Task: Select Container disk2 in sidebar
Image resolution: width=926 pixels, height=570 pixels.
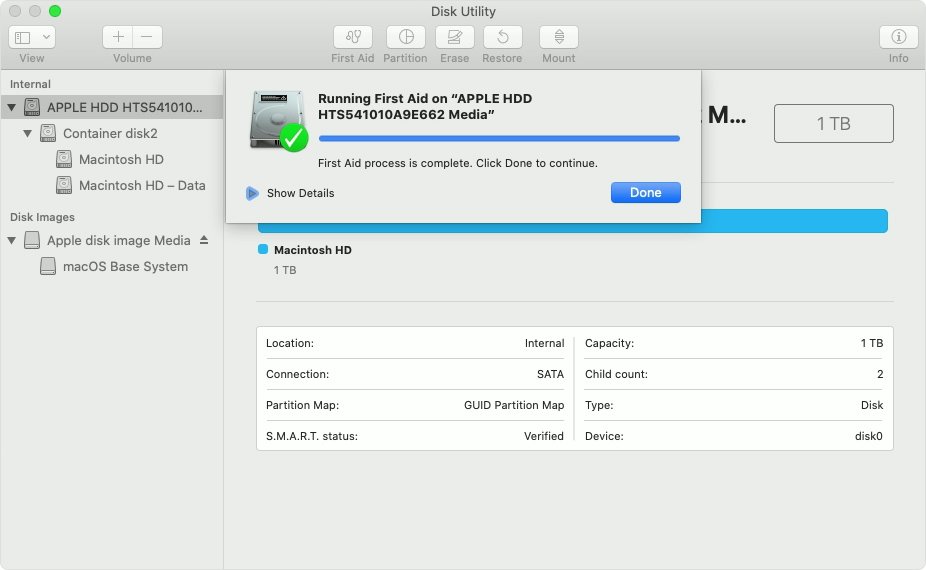Action: (110, 133)
